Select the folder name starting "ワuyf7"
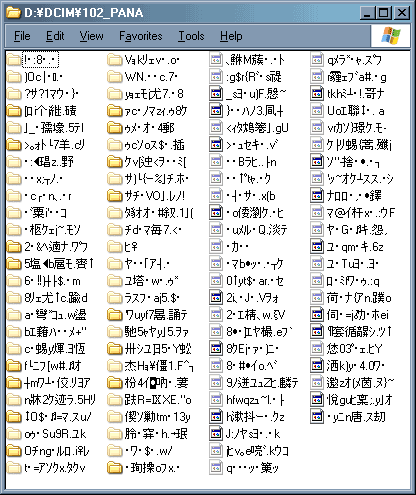Viewport: 416px width, 495px height. (x=156, y=315)
